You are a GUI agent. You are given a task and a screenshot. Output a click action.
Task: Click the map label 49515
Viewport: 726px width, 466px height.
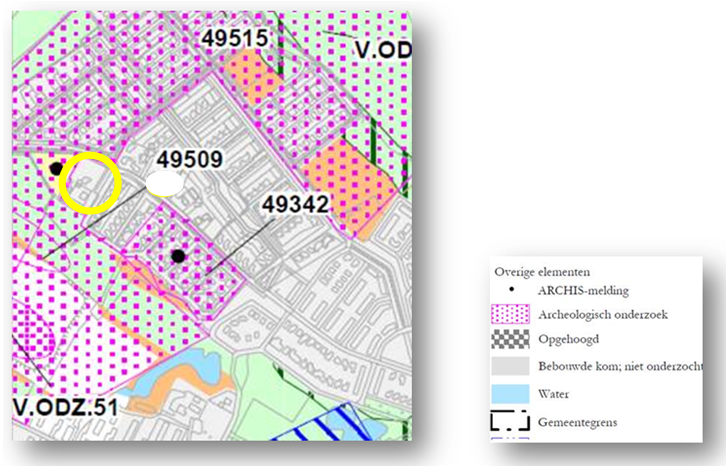[x=235, y=38]
